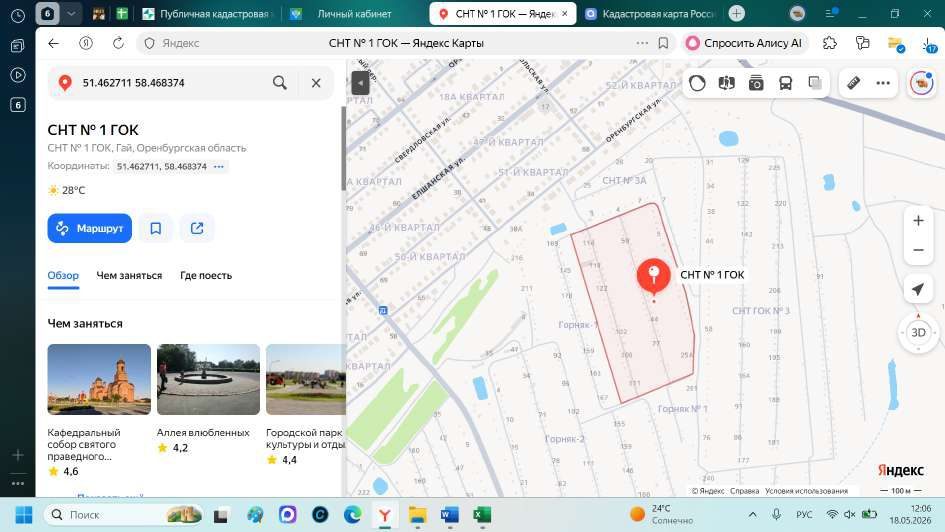Viewport: 945px width, 532px height.
Task: Toggle the 3D map view
Action: click(x=918, y=333)
